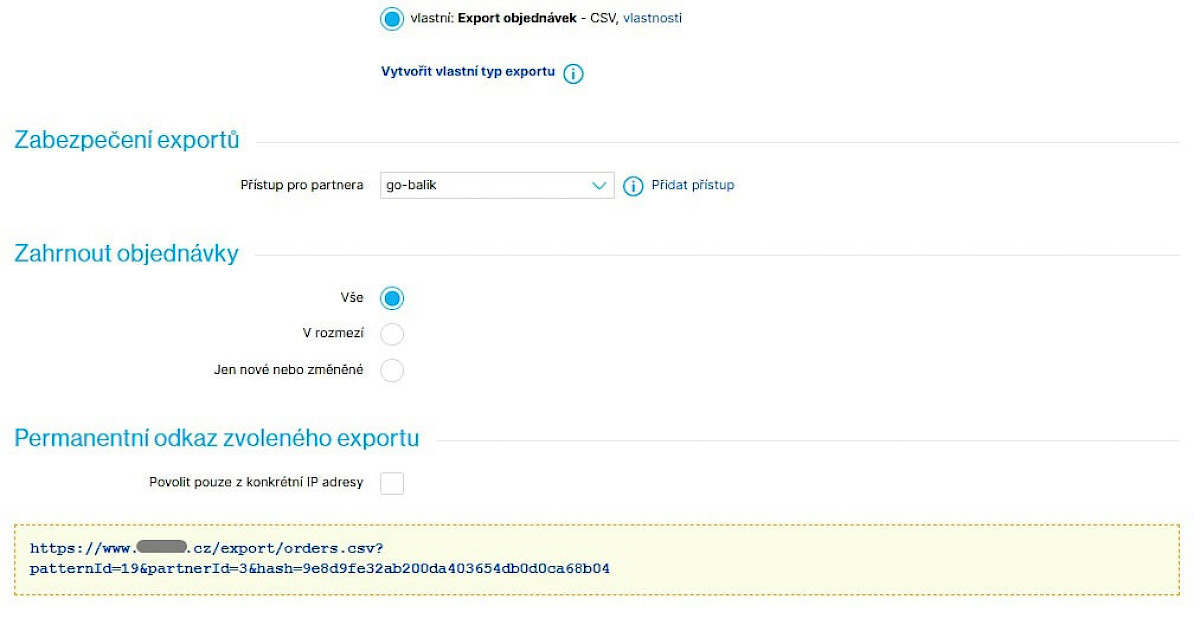Viewport: 1200px width, 625px height.
Task: Pick the Jen nové nebo změněné radio
Action: click(x=392, y=370)
